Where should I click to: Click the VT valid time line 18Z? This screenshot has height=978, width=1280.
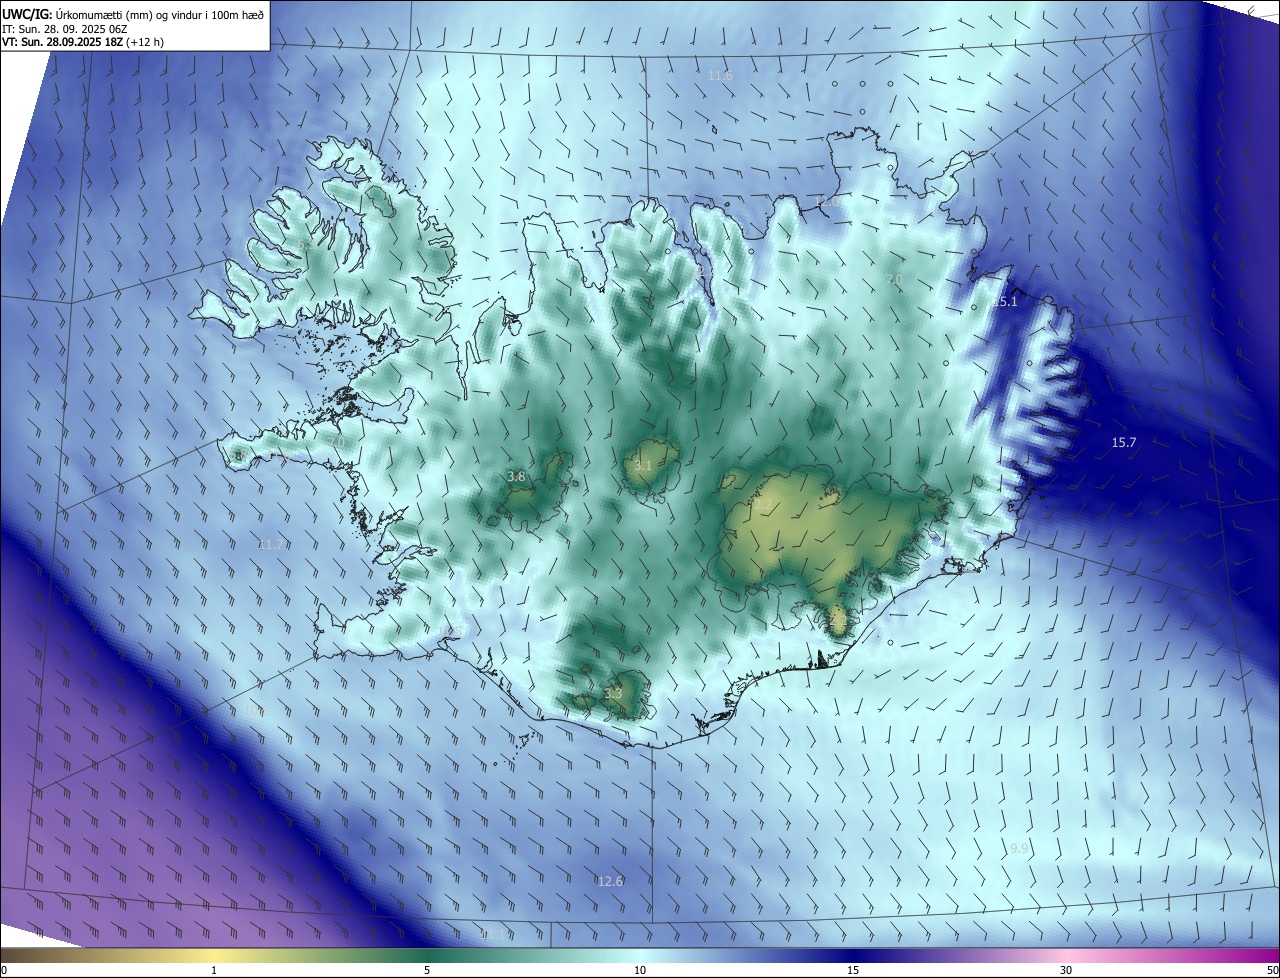(x=83, y=42)
